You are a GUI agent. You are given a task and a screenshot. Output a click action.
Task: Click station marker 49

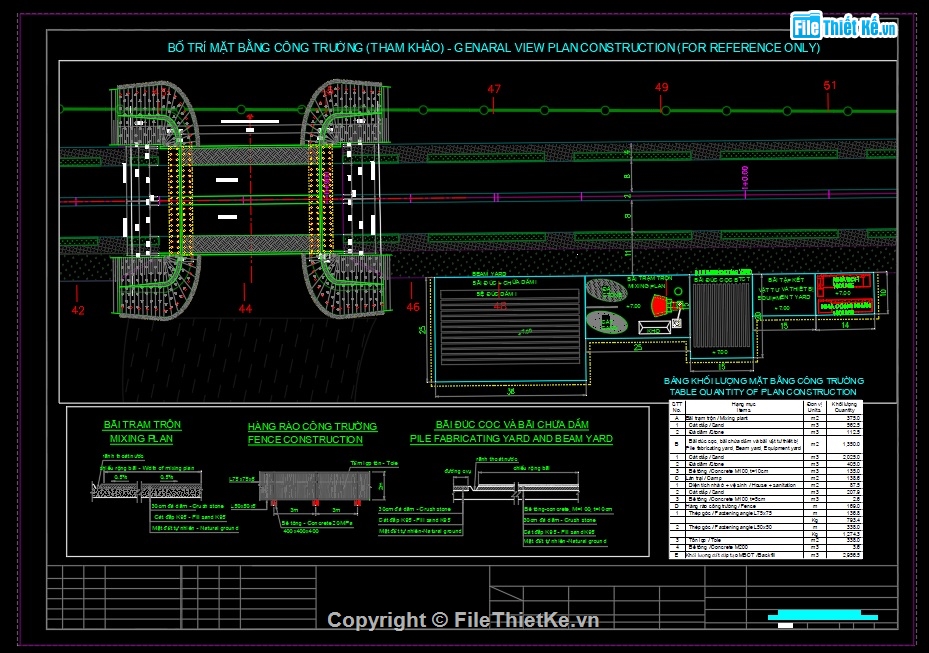[661, 88]
